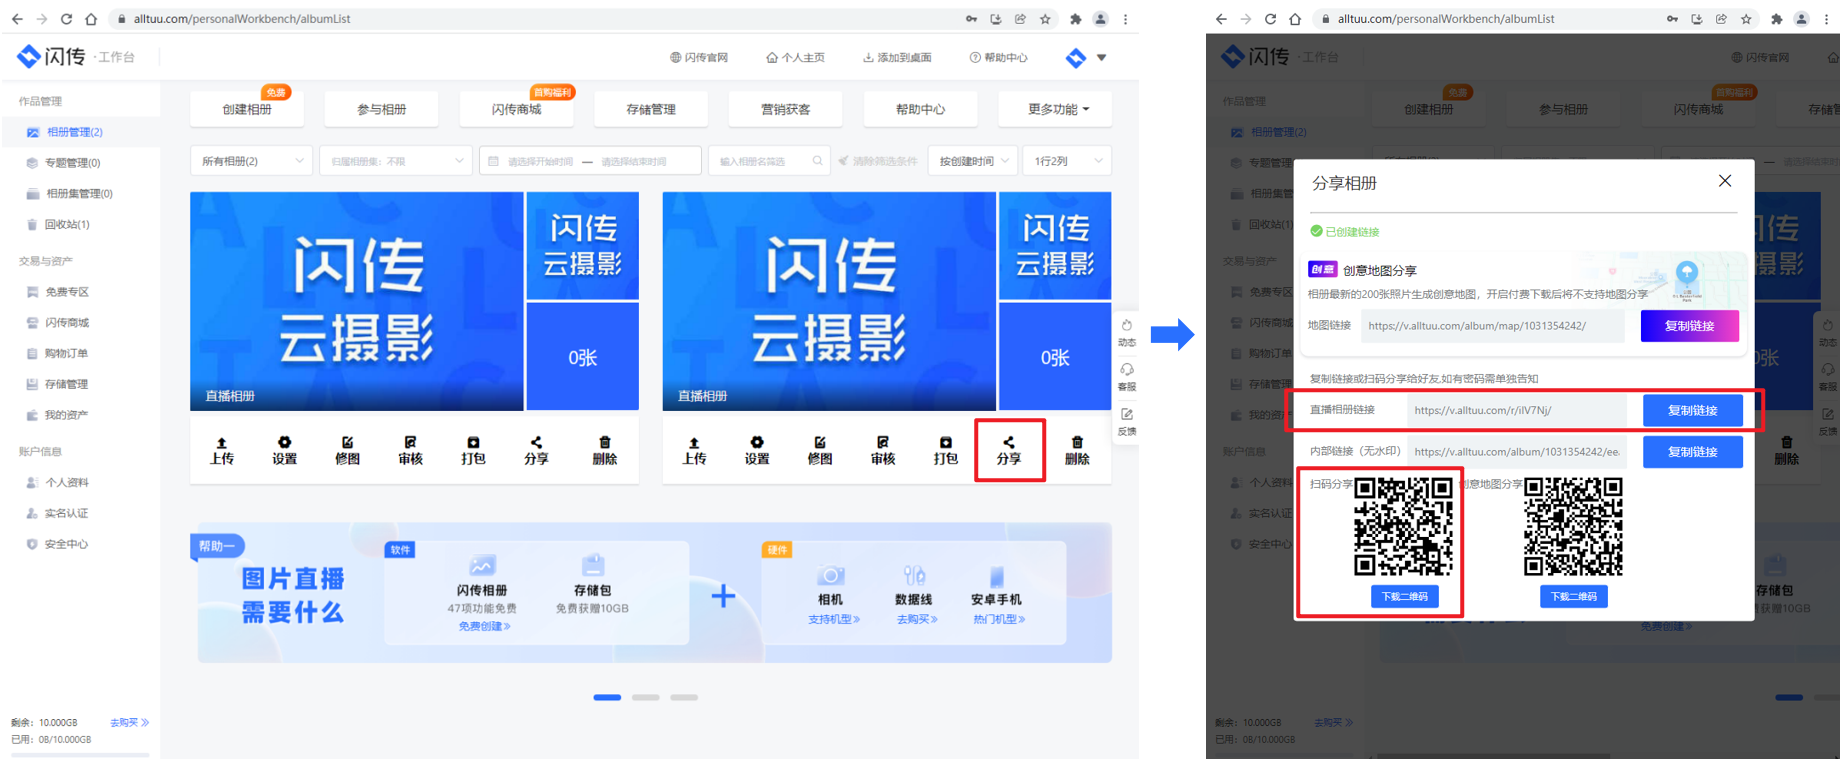Download QR code under 扫码分享
The height and width of the screenshot is (764, 1847).
1404,596
